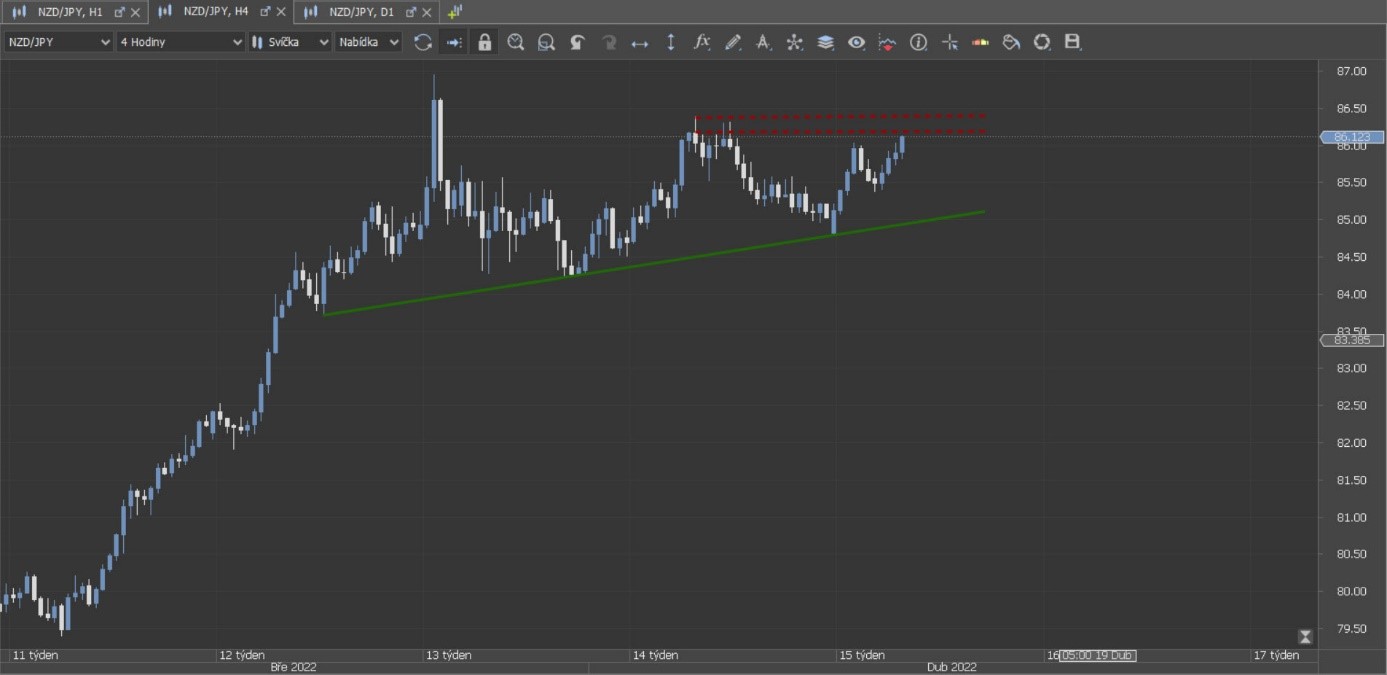The image size is (1387, 675).
Task: Switch to the NZD/JPY, H1 tab
Action: [x=69, y=12]
